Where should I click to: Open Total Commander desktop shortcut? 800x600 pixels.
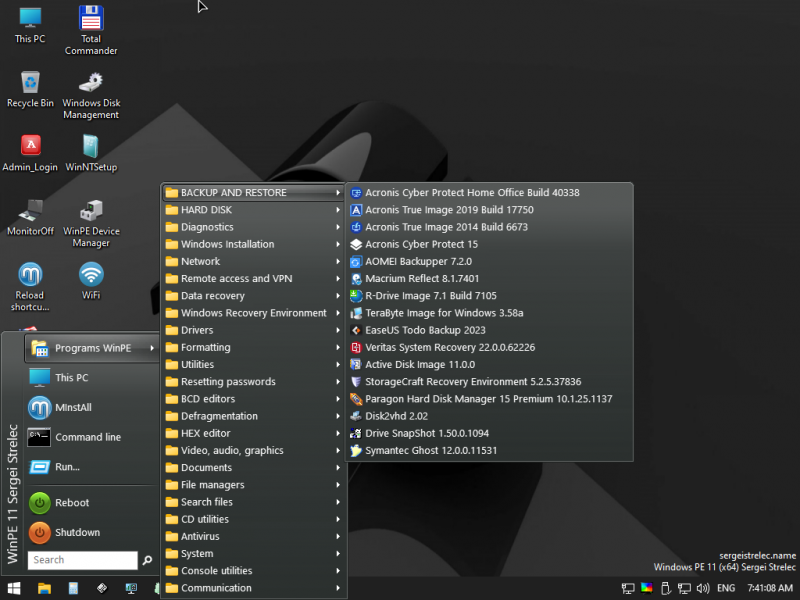point(91,30)
